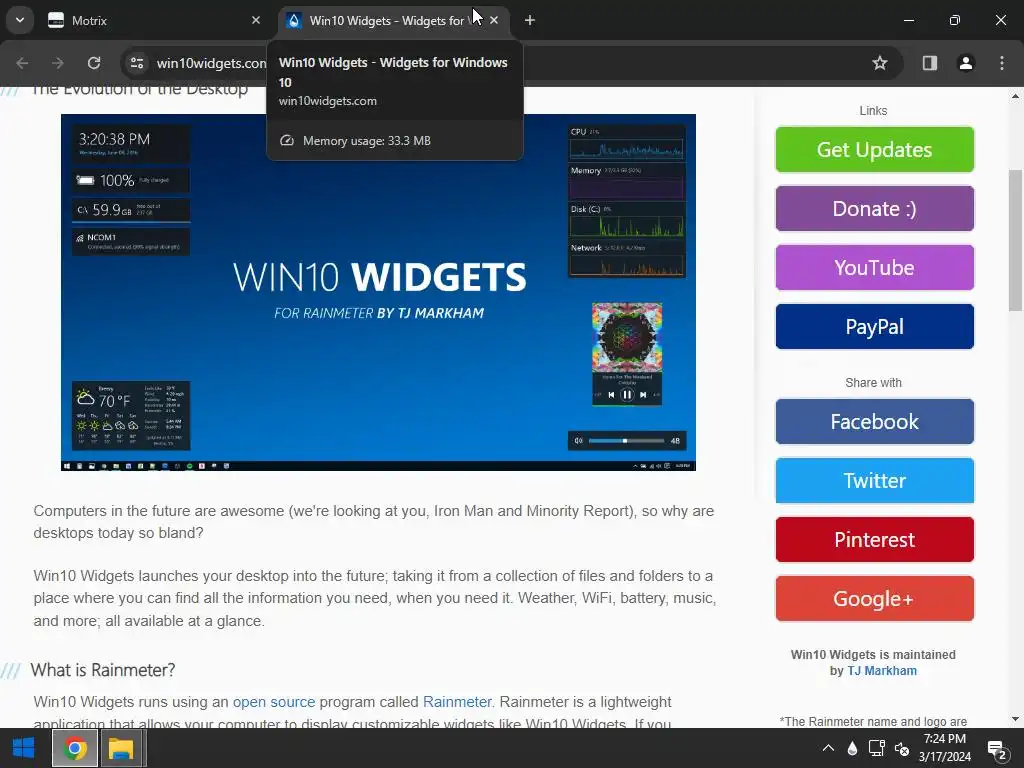Share on Google+ button
The height and width of the screenshot is (768, 1024).
[874, 599]
